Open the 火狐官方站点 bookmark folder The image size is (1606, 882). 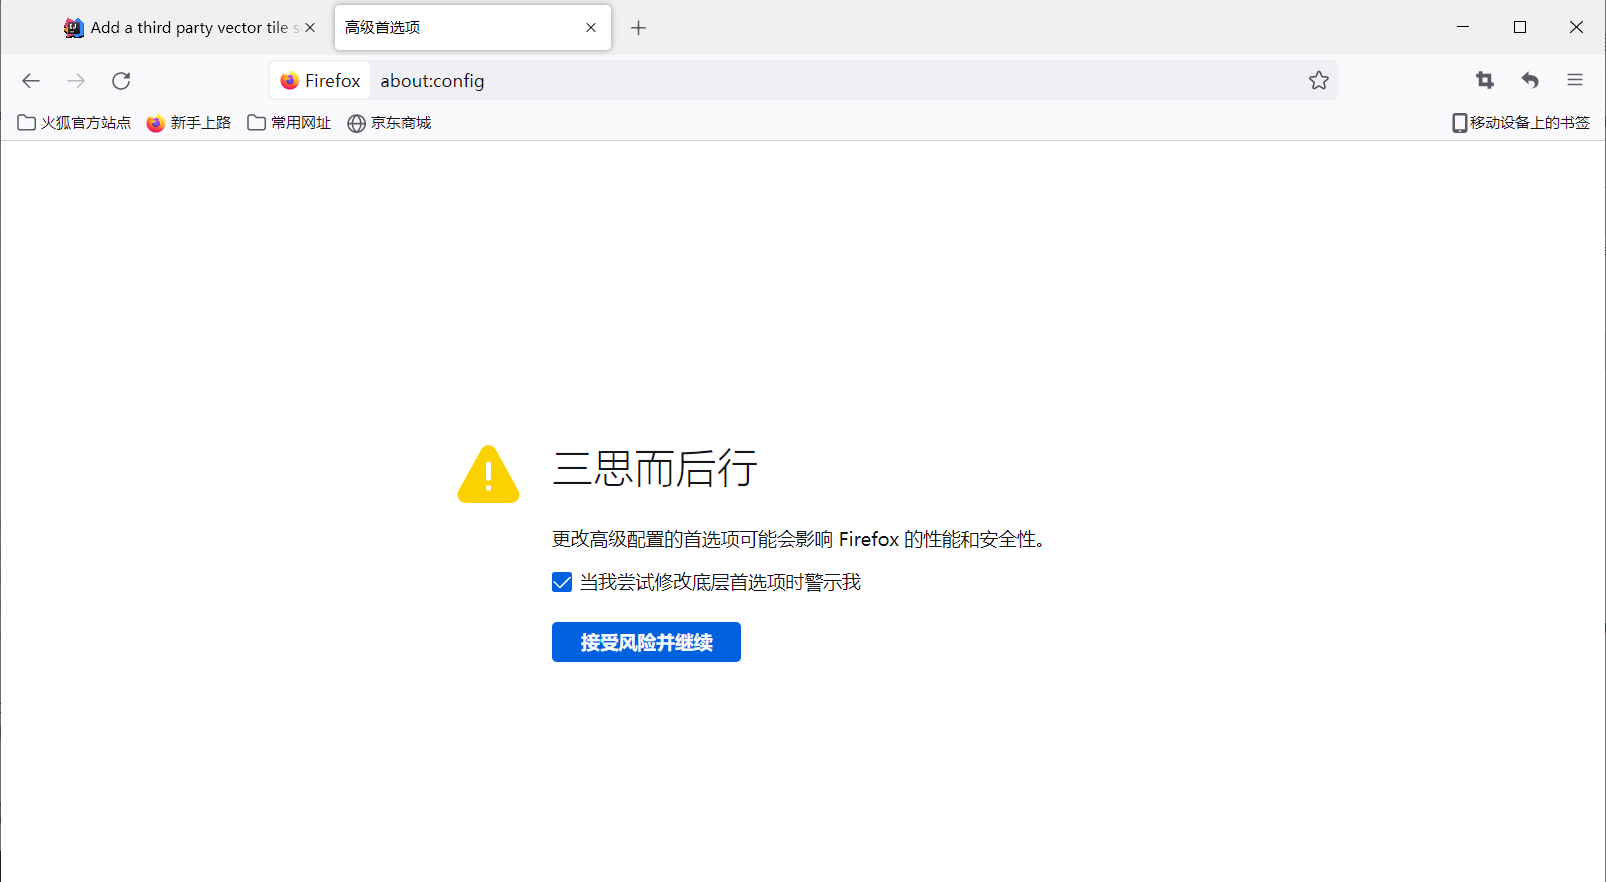pos(75,123)
